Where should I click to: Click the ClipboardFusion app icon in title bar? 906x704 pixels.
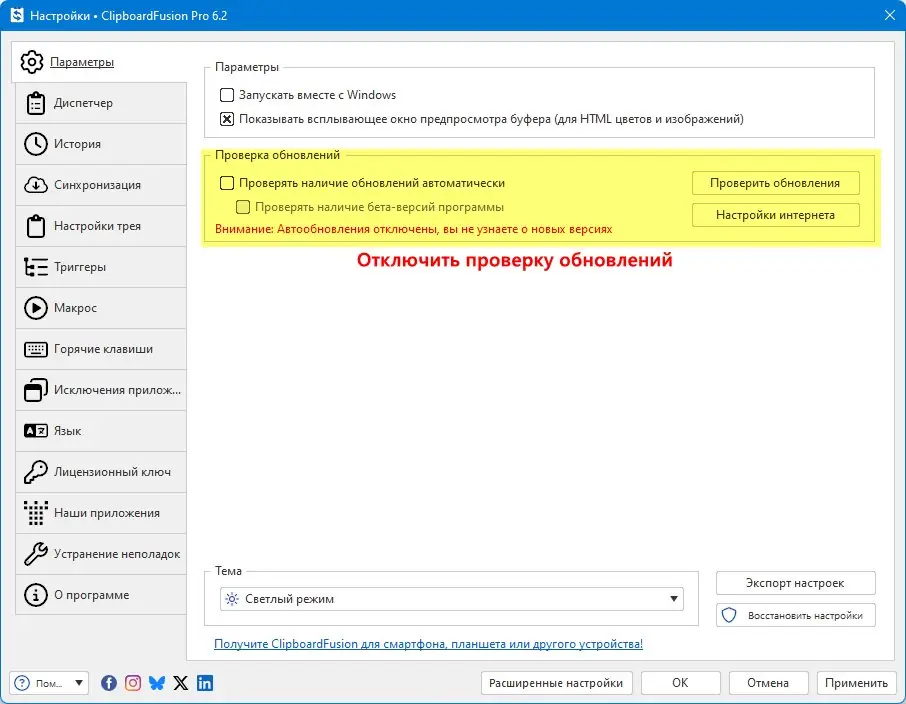pyautogui.click(x=17, y=15)
